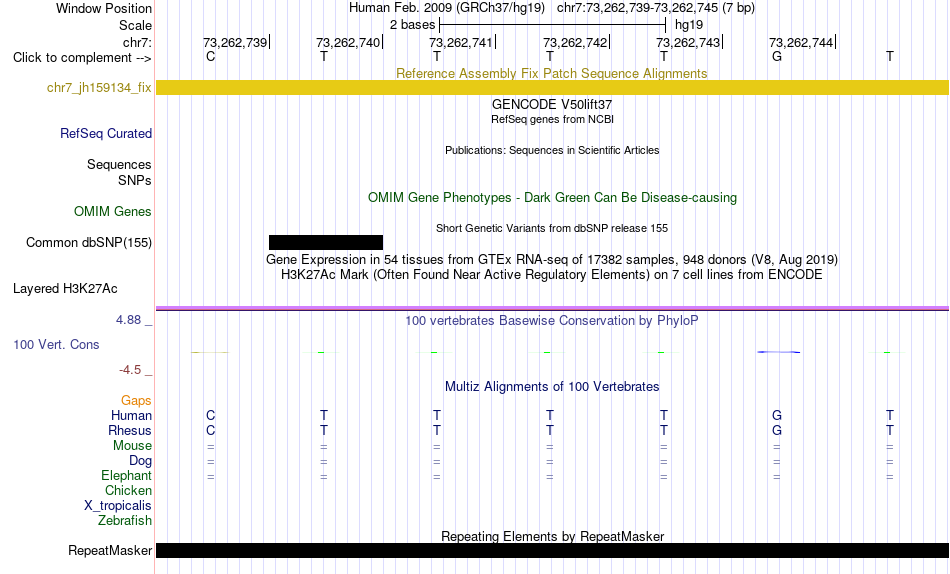This screenshot has width=950, height=574.
Task: Click base G in the Human alignment row
Action: tap(777, 415)
